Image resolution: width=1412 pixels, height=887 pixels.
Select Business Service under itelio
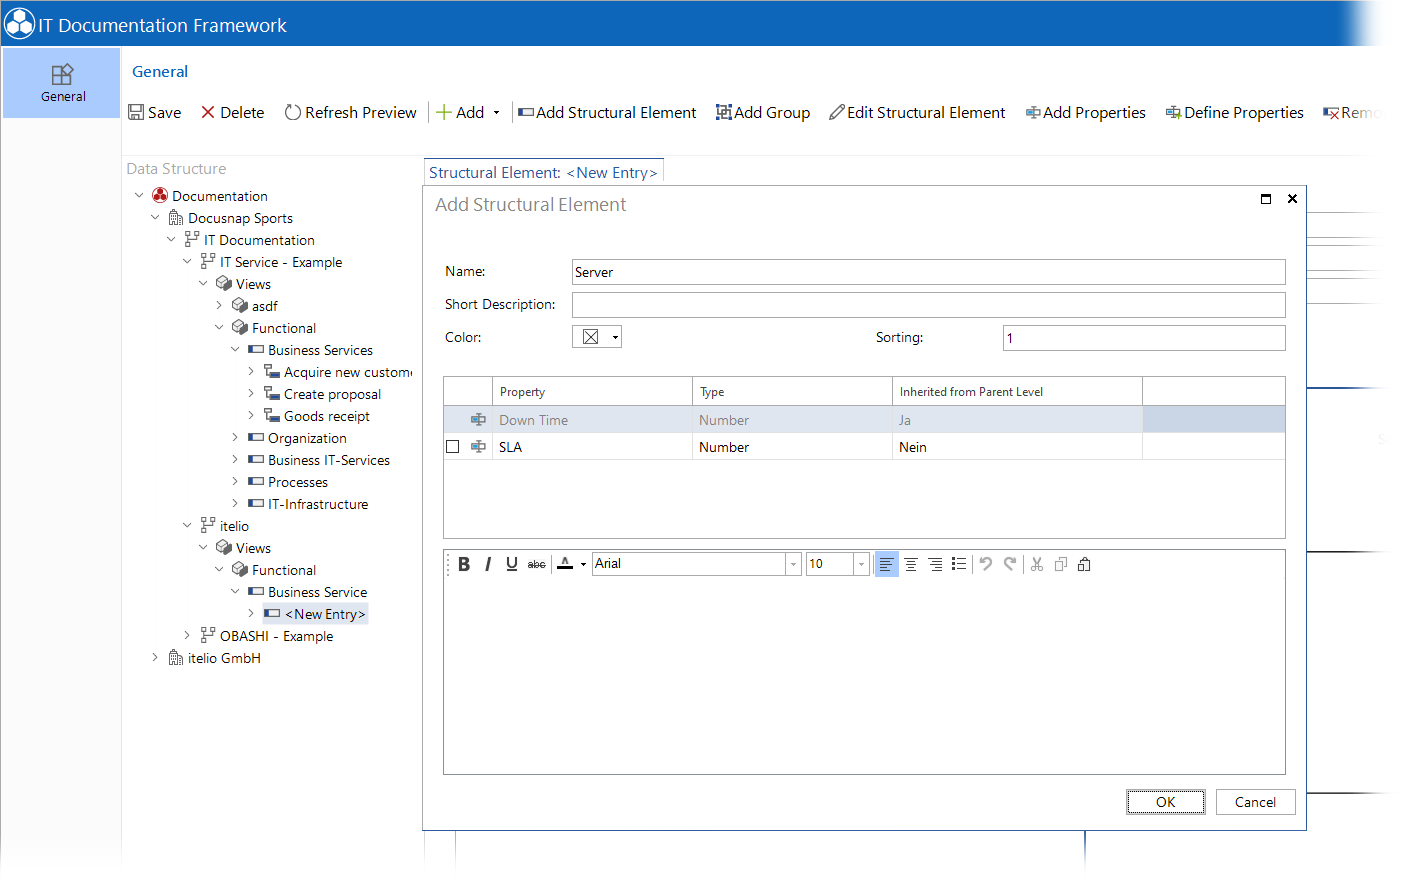point(317,592)
